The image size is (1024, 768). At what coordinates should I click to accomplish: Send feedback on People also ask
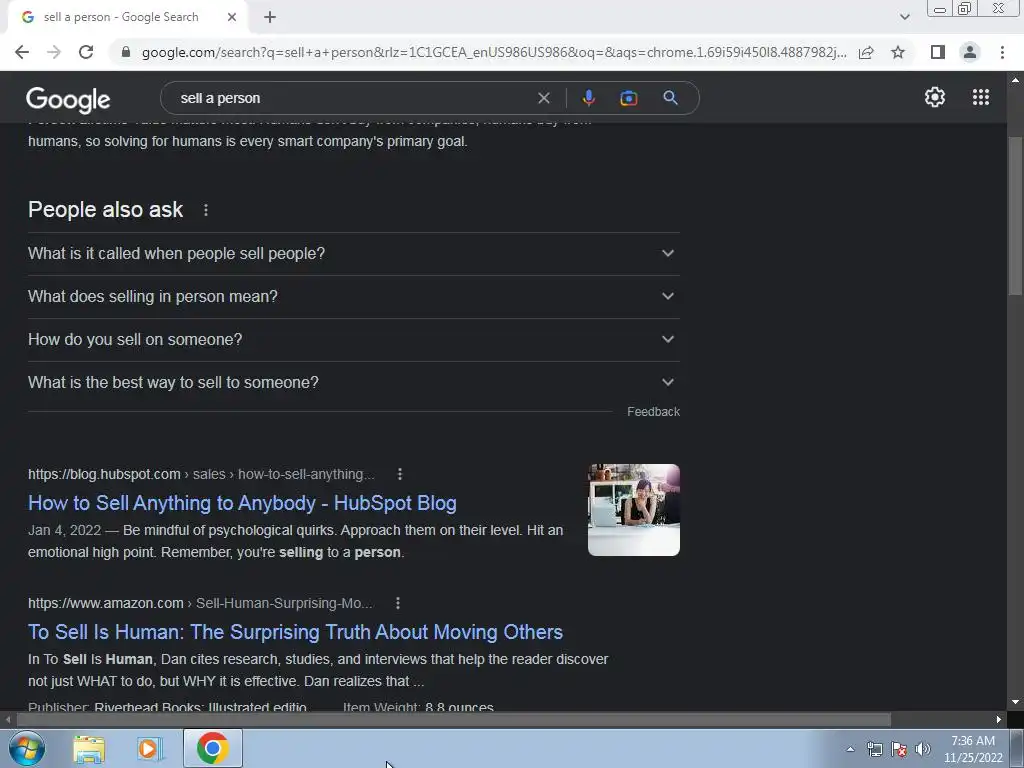click(653, 412)
